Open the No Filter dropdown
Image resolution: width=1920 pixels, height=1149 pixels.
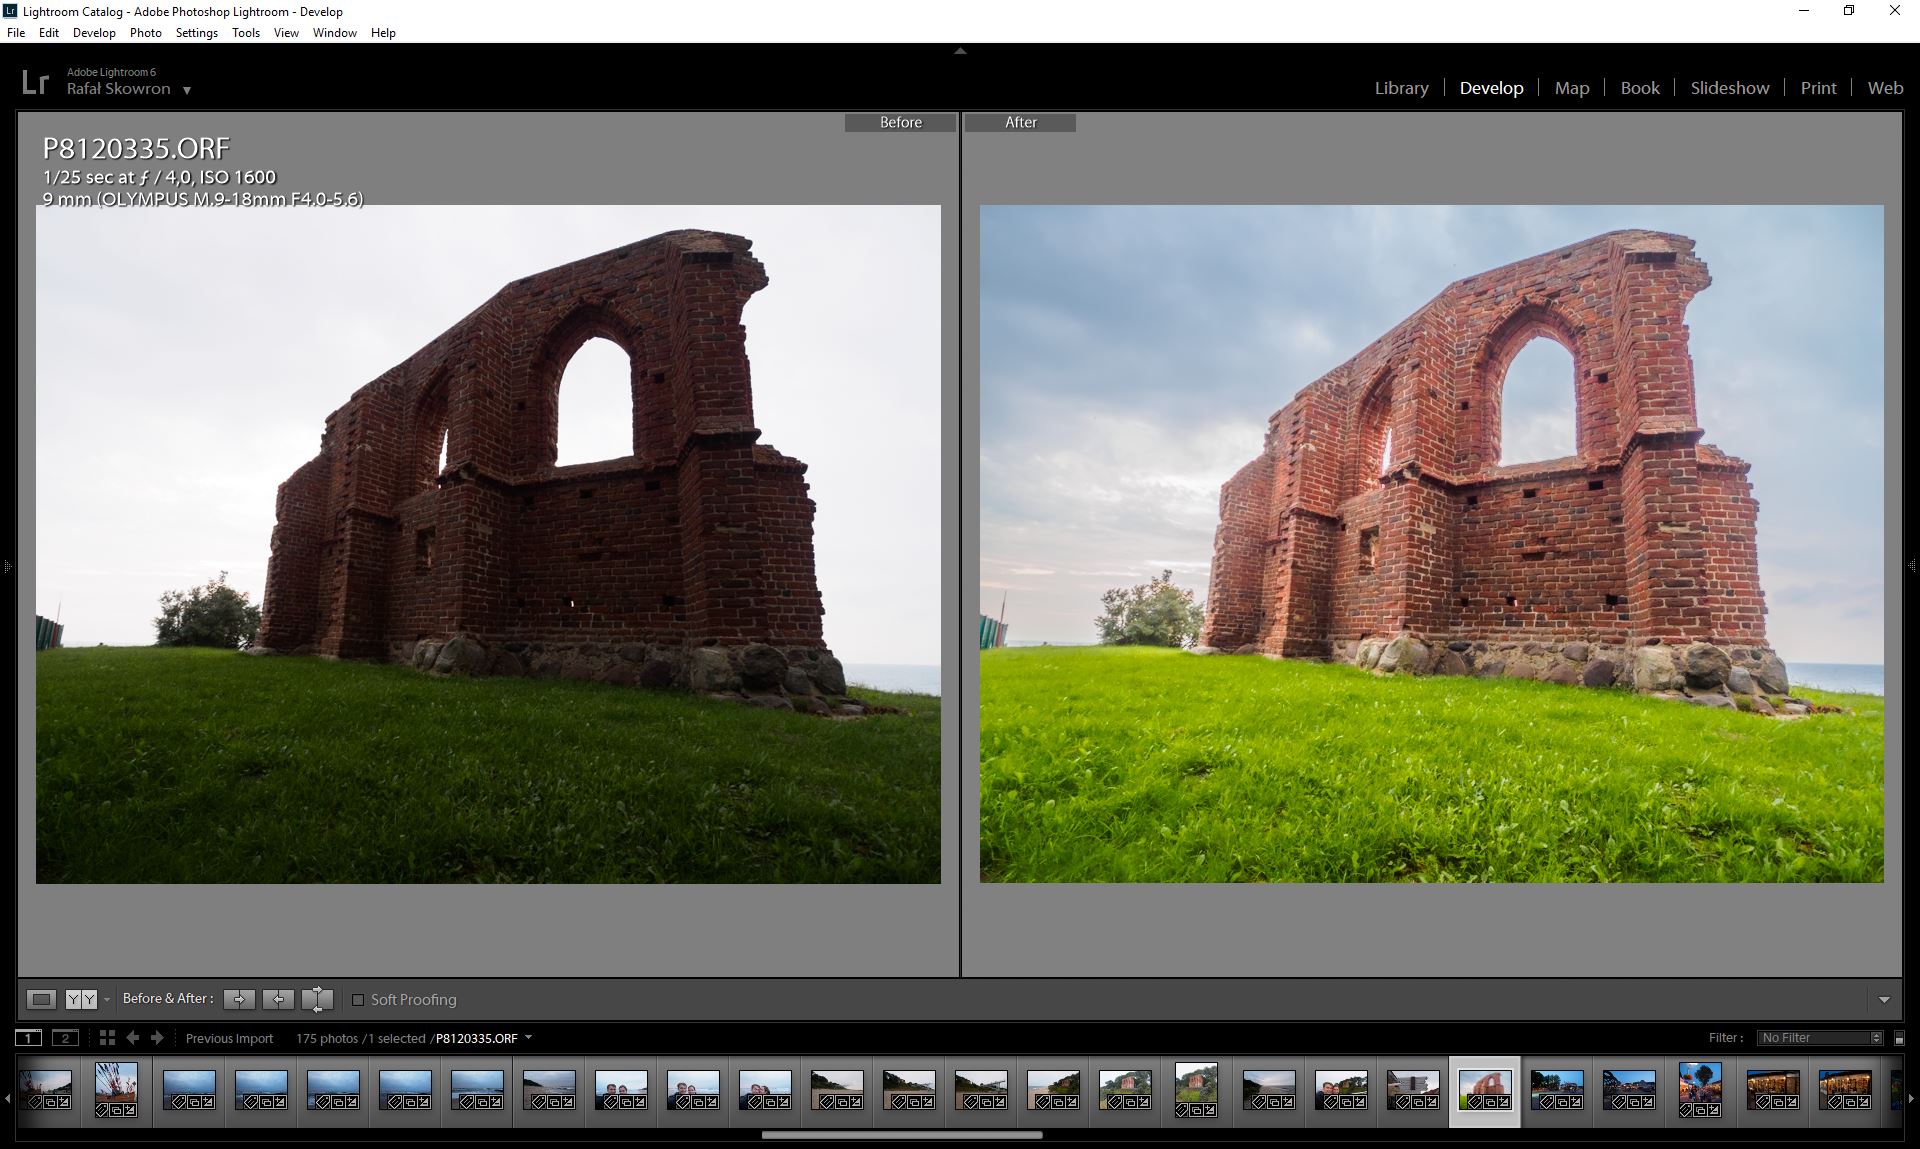tap(1820, 1038)
